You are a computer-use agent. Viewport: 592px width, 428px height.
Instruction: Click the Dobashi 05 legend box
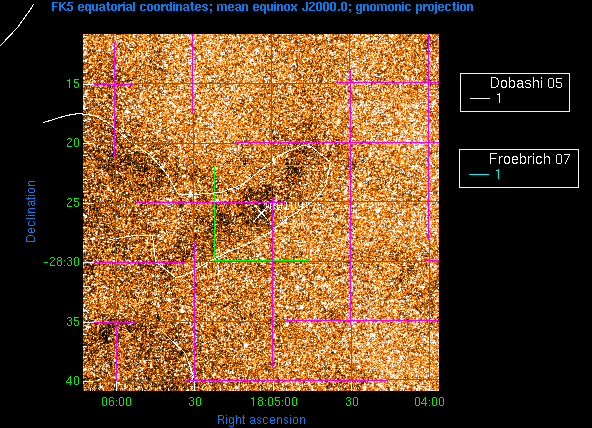point(515,92)
